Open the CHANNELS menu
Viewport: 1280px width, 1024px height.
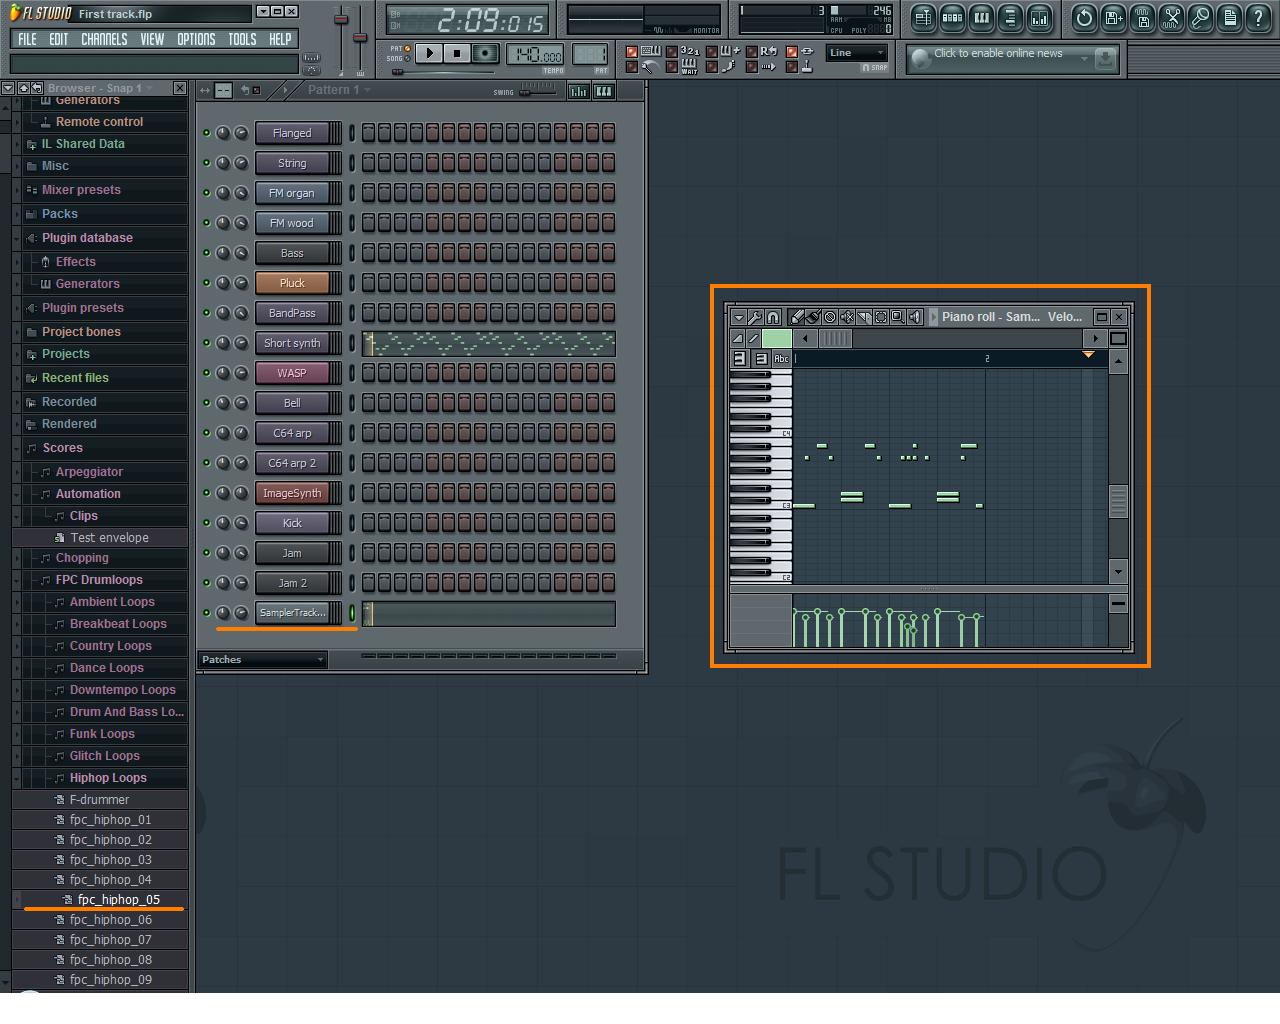[104, 39]
